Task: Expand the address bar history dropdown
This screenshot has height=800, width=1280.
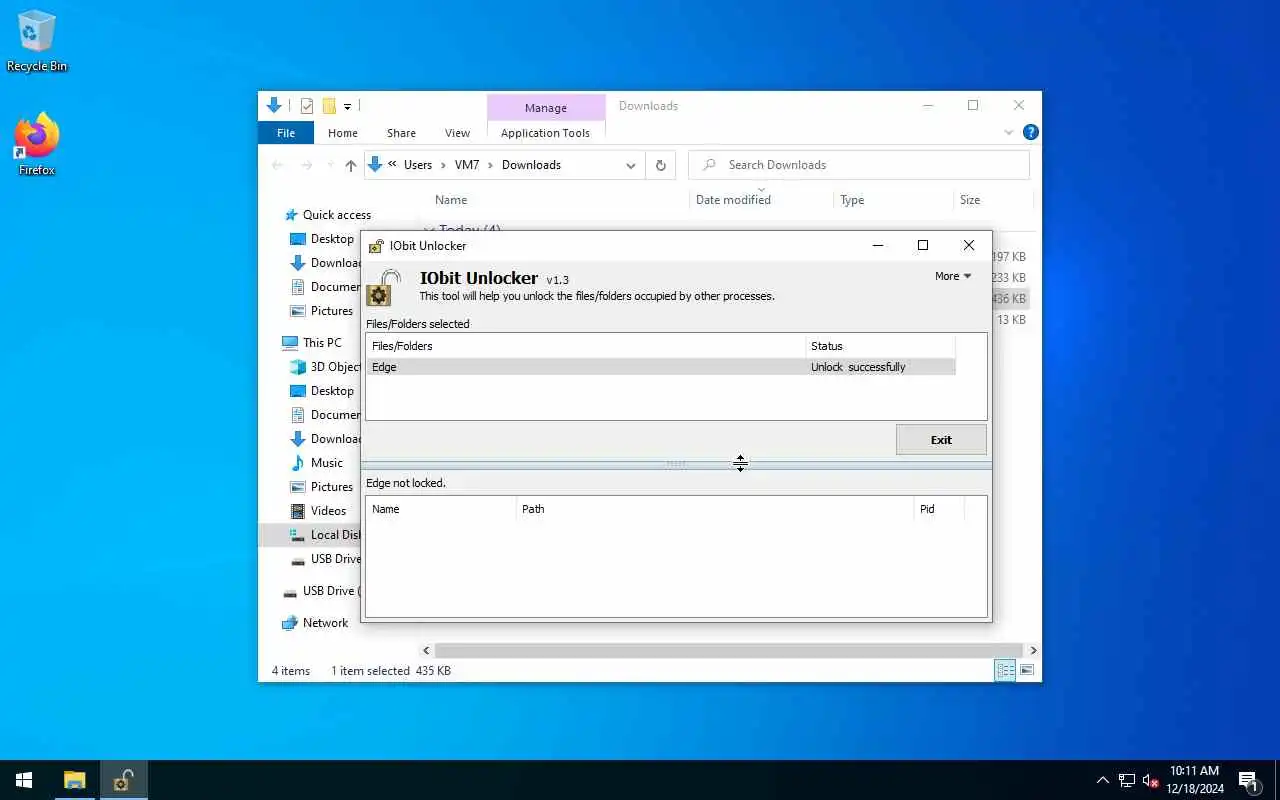Action: (x=631, y=165)
